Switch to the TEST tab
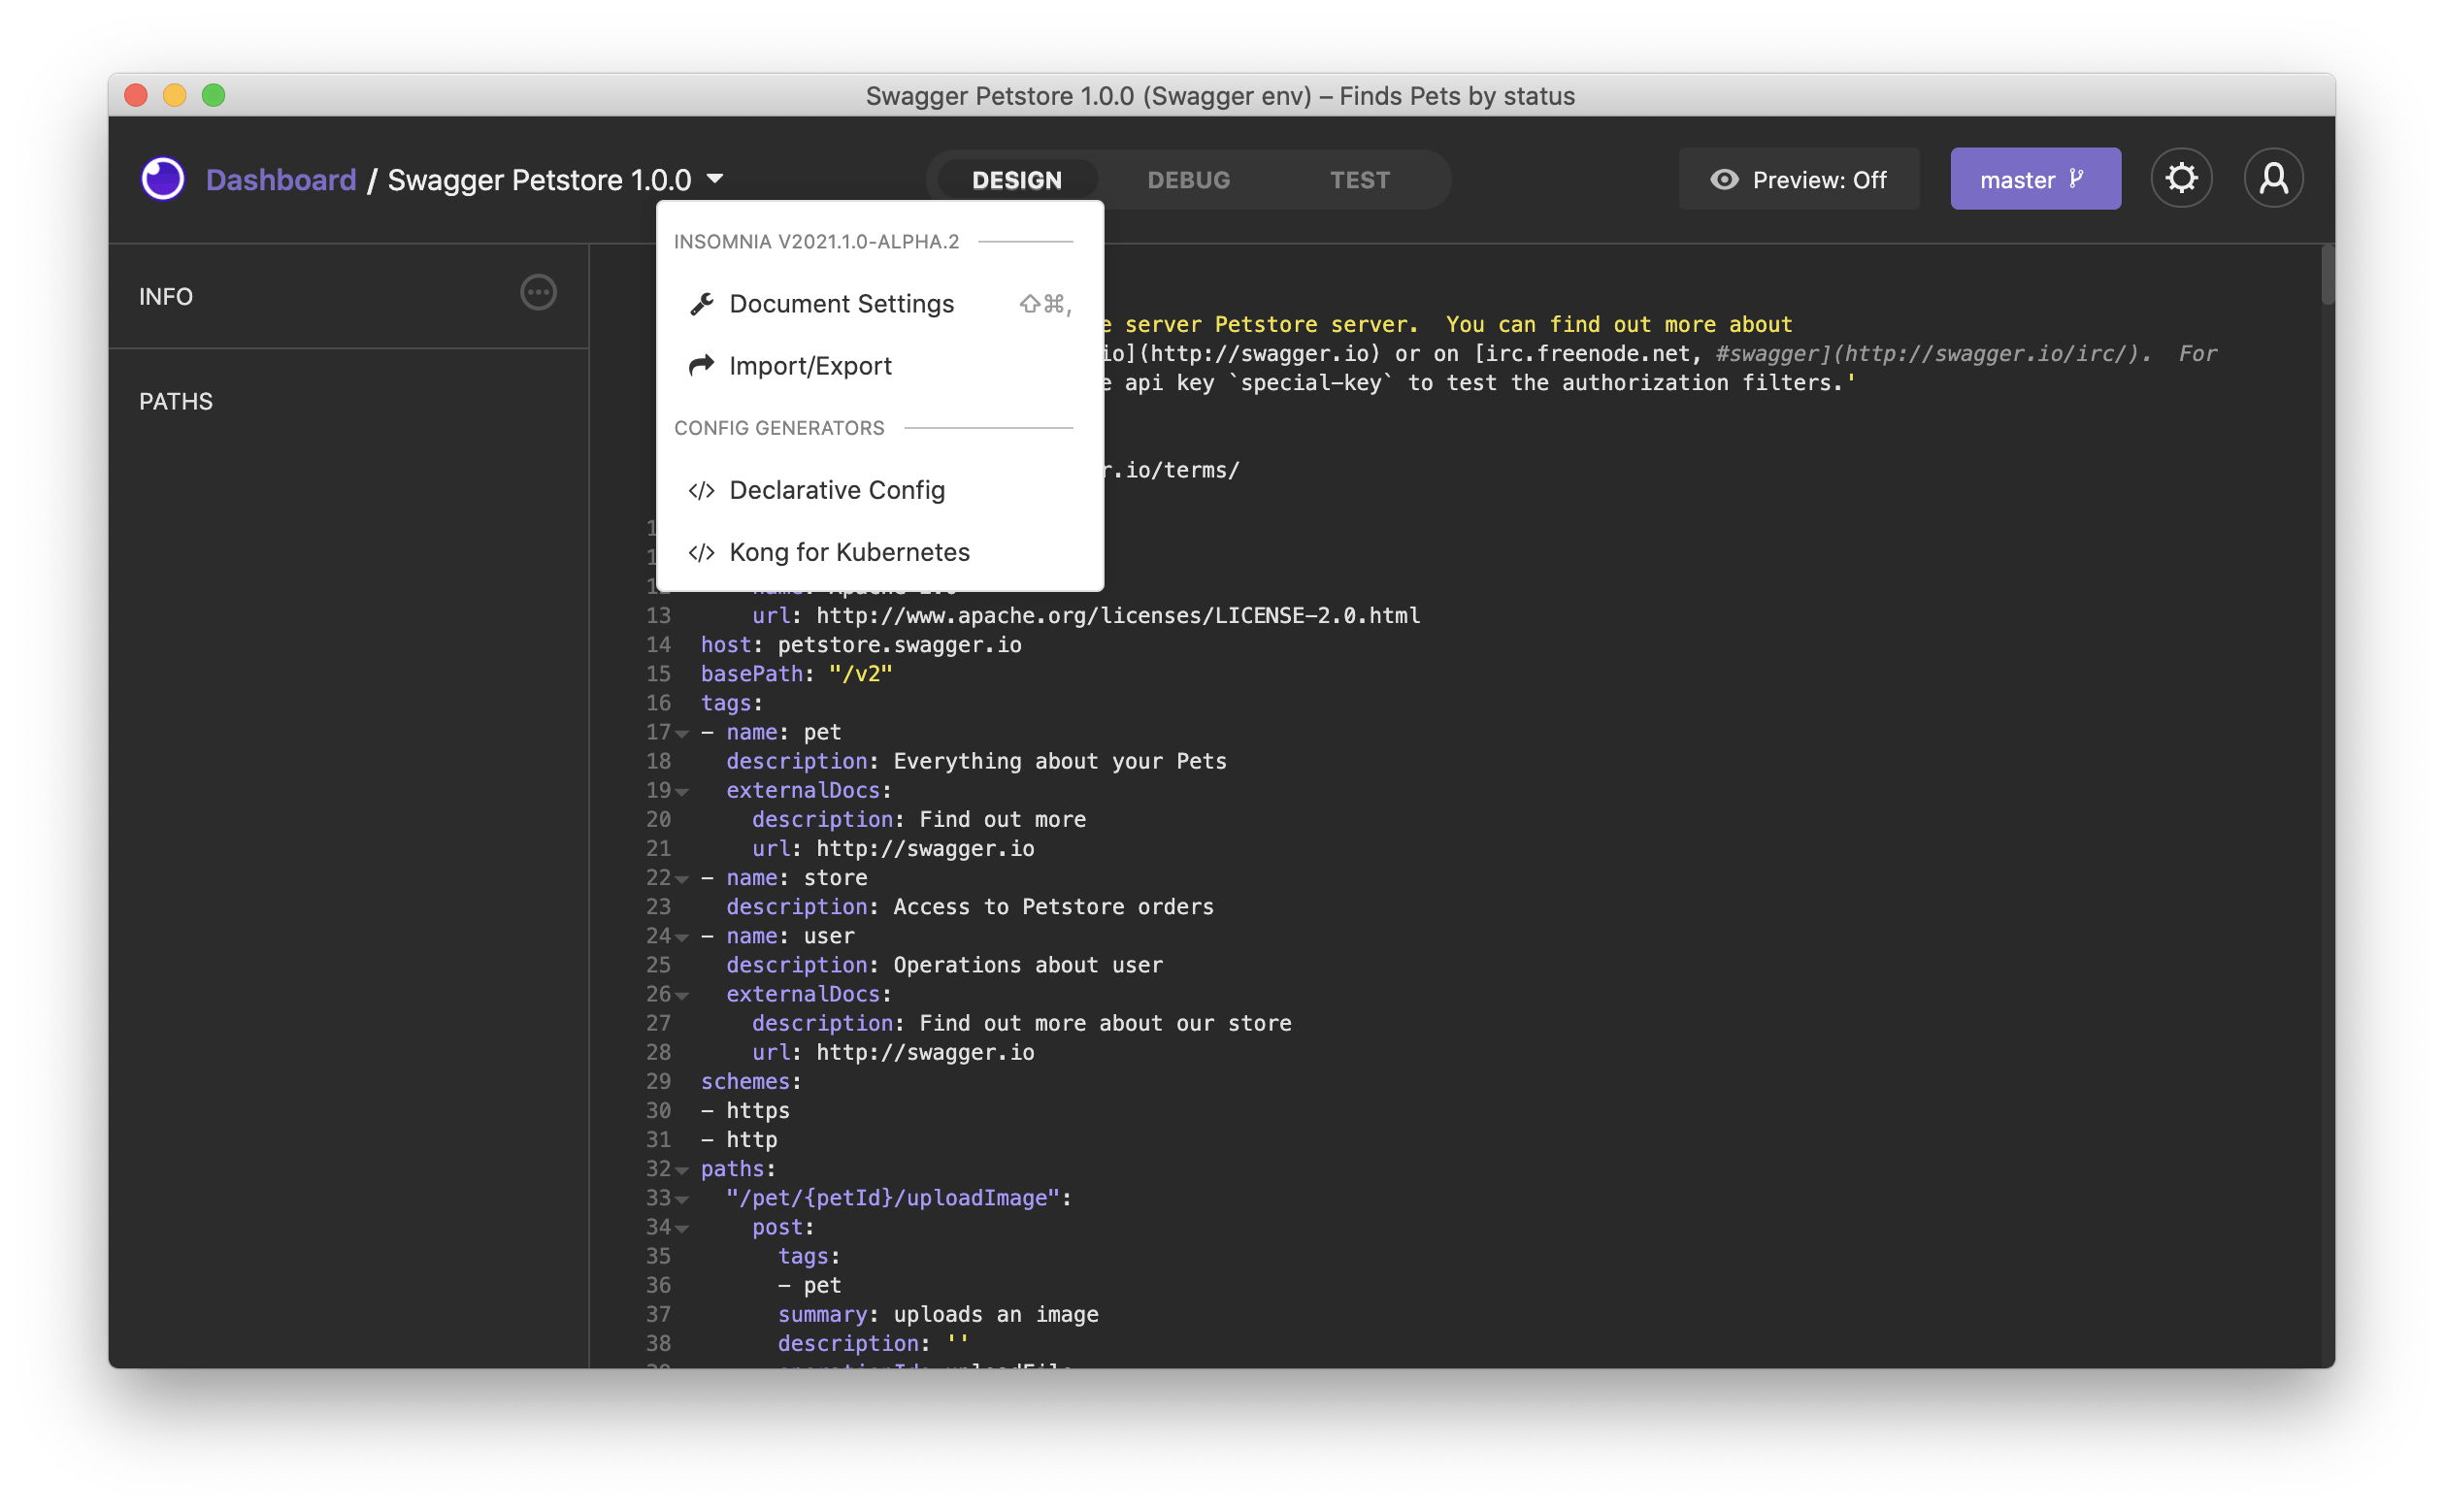The width and height of the screenshot is (2444, 1512). [1359, 180]
